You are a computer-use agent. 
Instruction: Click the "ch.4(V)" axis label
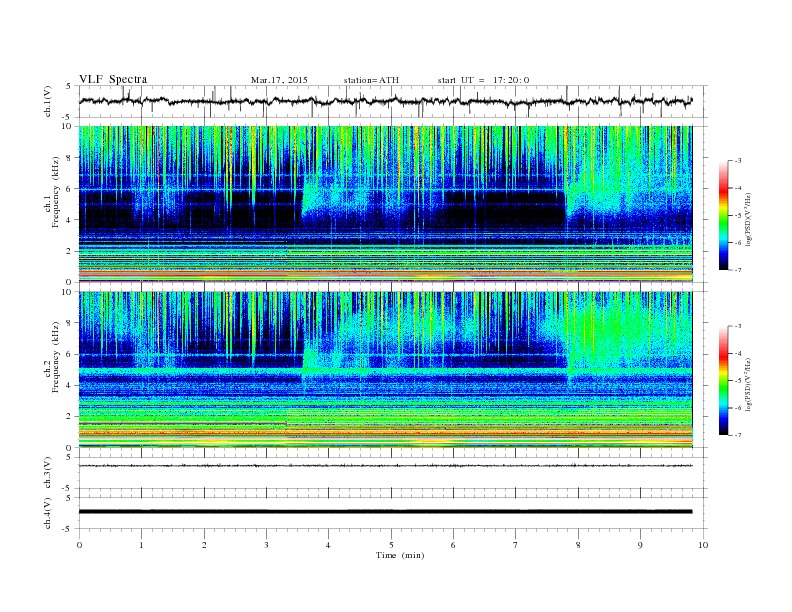click(48, 513)
